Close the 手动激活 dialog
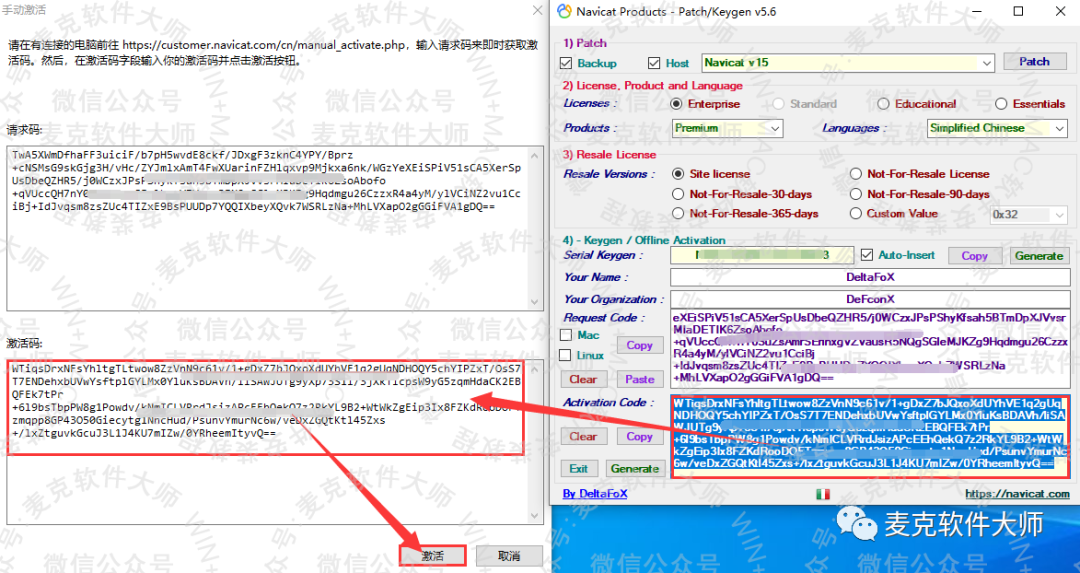 click(538, 10)
